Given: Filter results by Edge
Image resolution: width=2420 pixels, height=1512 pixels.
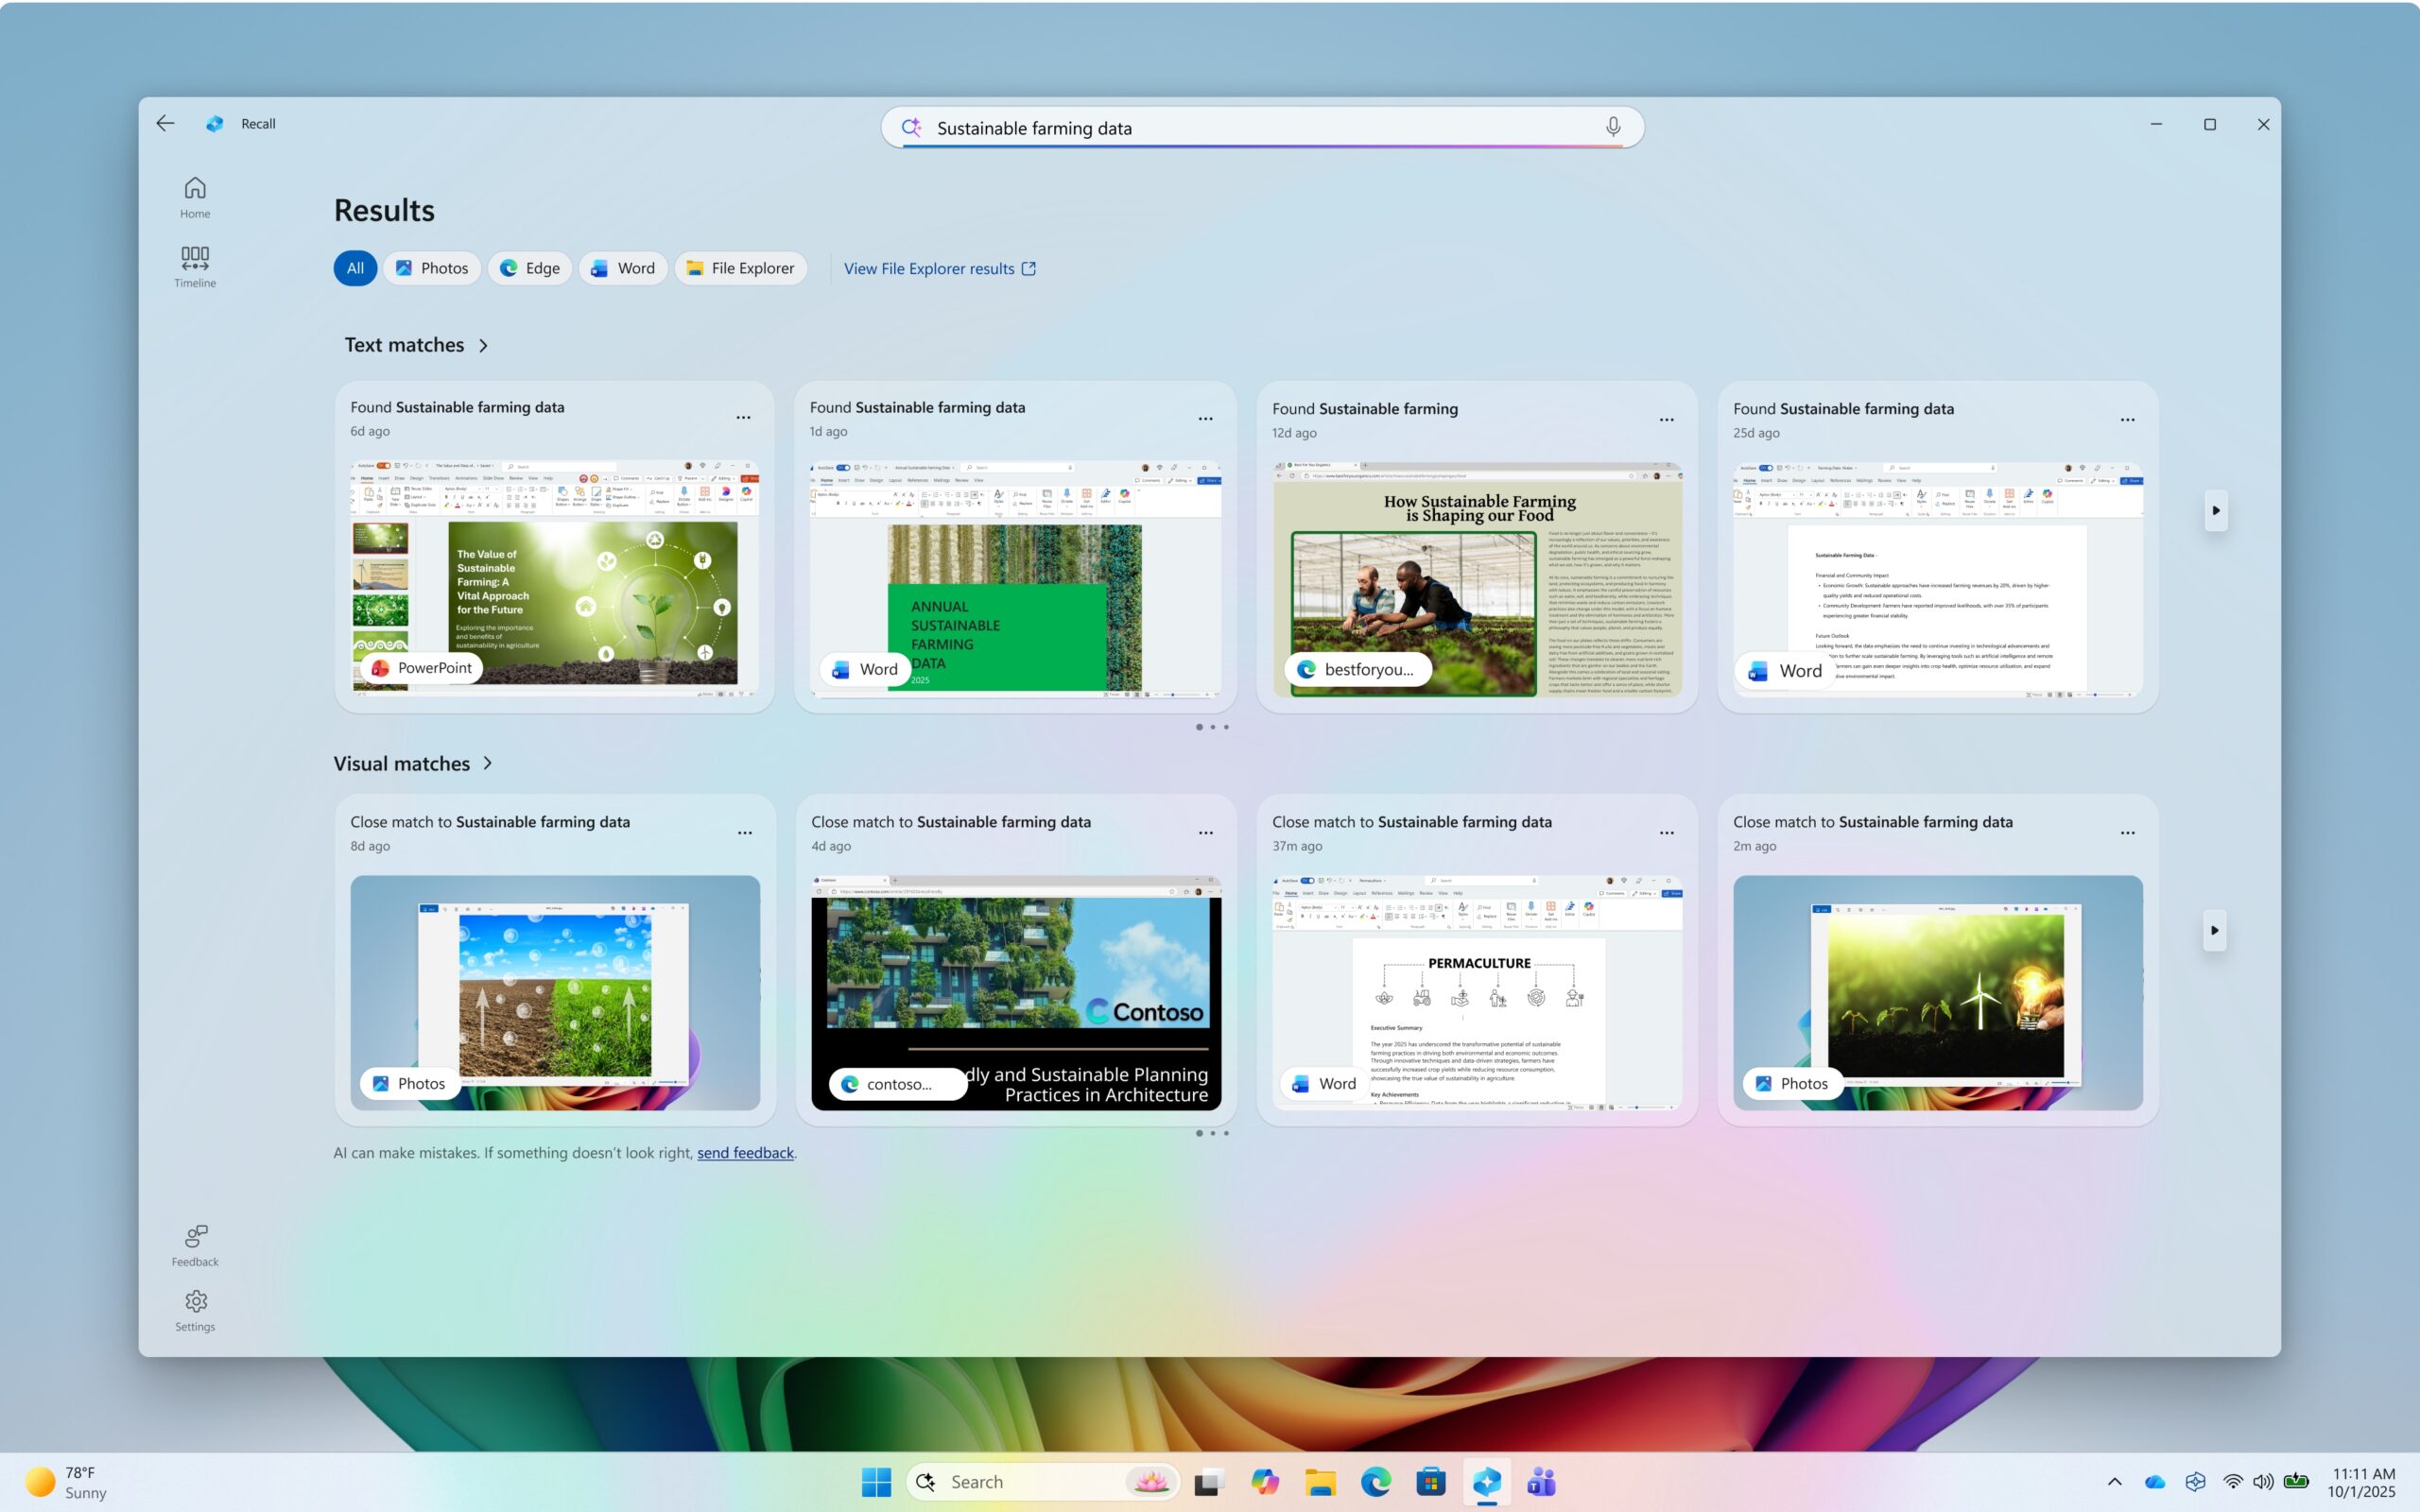Looking at the screenshot, I should point(530,268).
